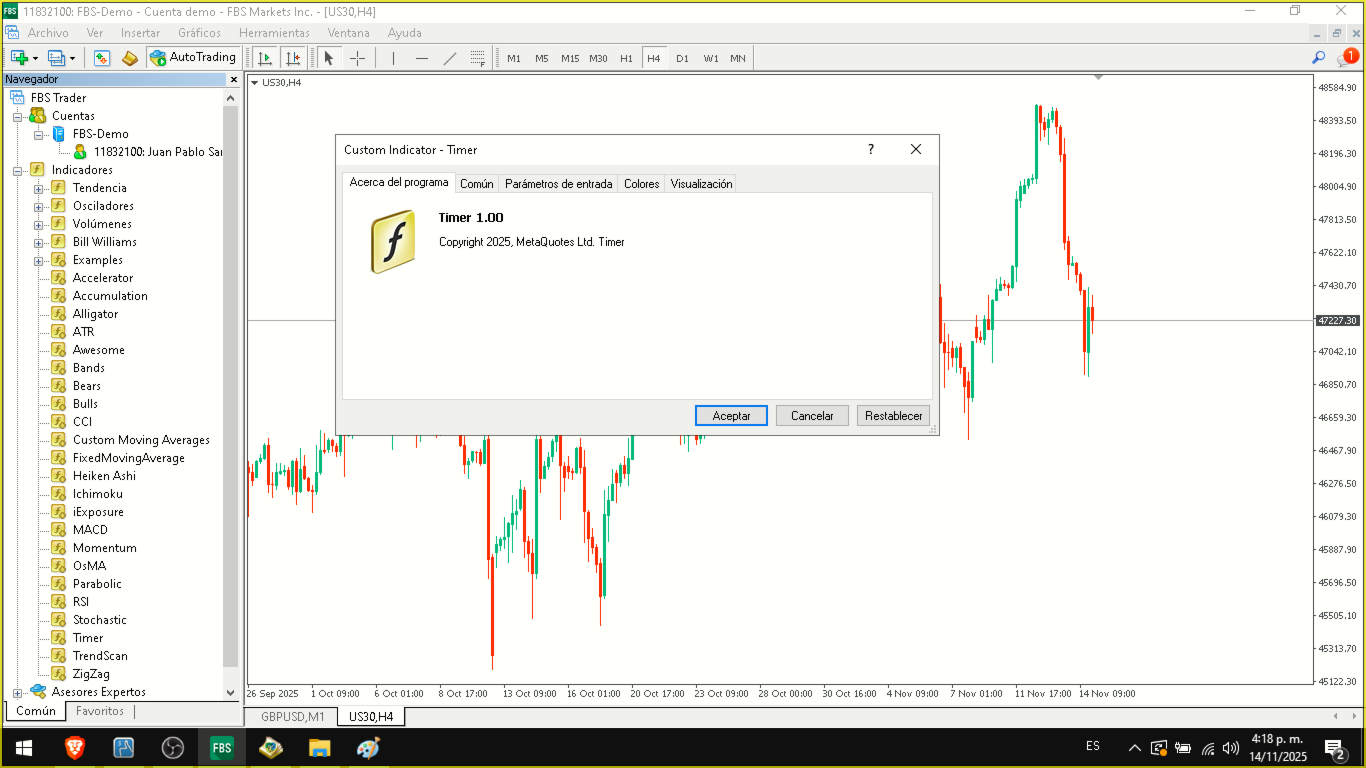Open Brave browser from taskbar
This screenshot has height=768, width=1366.
click(x=75, y=747)
